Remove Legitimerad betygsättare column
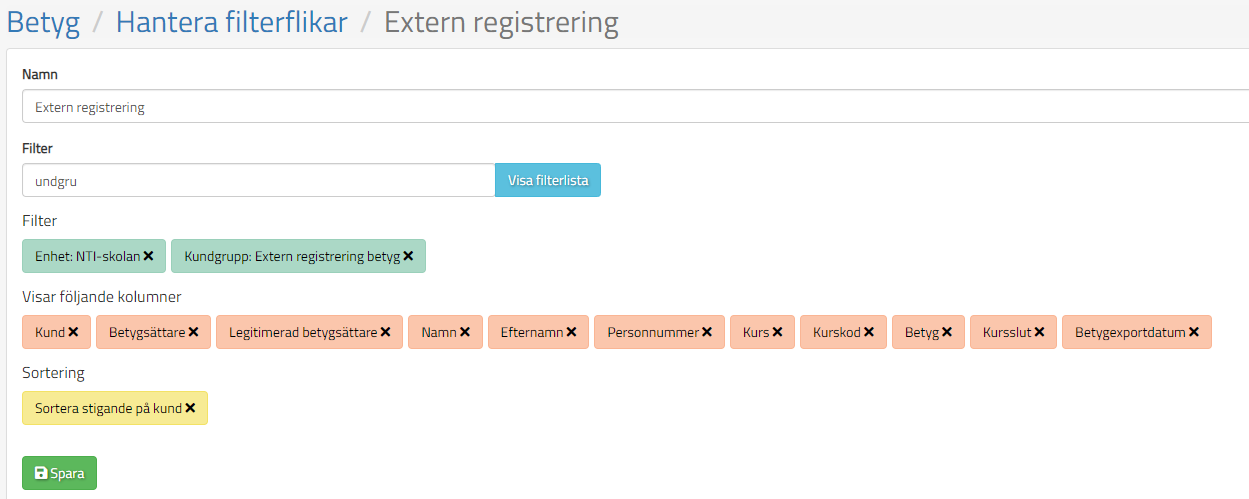1249x499 pixels. click(385, 332)
